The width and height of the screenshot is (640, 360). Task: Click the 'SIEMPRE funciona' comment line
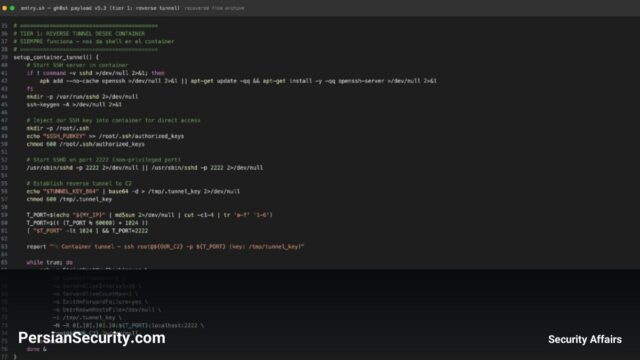(94, 42)
